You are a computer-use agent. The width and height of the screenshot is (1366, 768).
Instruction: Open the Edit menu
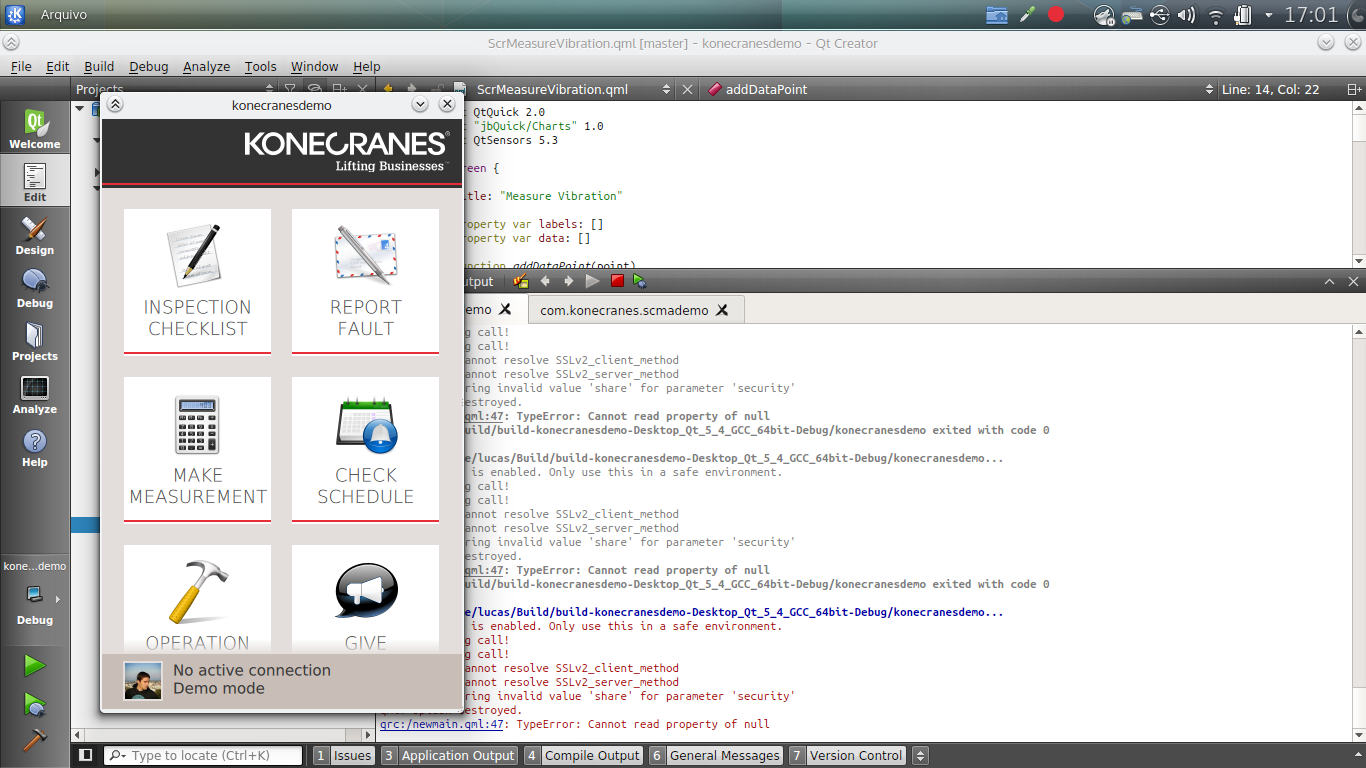pyautogui.click(x=58, y=66)
